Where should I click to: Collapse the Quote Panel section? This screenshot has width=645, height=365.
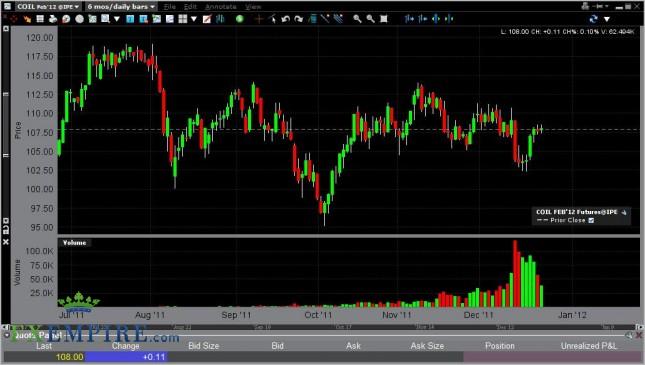point(7,335)
